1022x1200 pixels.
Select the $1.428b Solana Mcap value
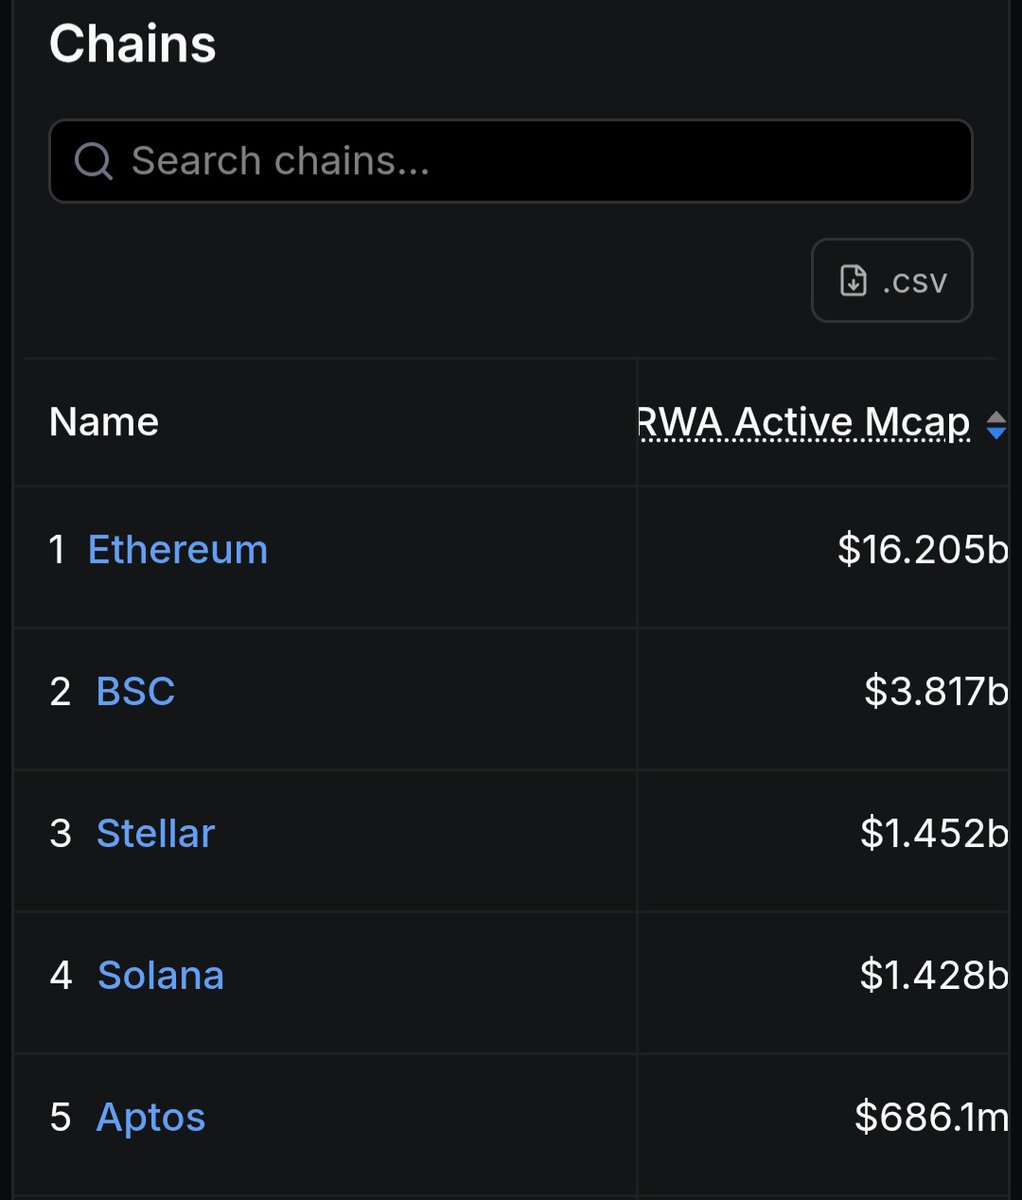pyautogui.click(x=934, y=976)
